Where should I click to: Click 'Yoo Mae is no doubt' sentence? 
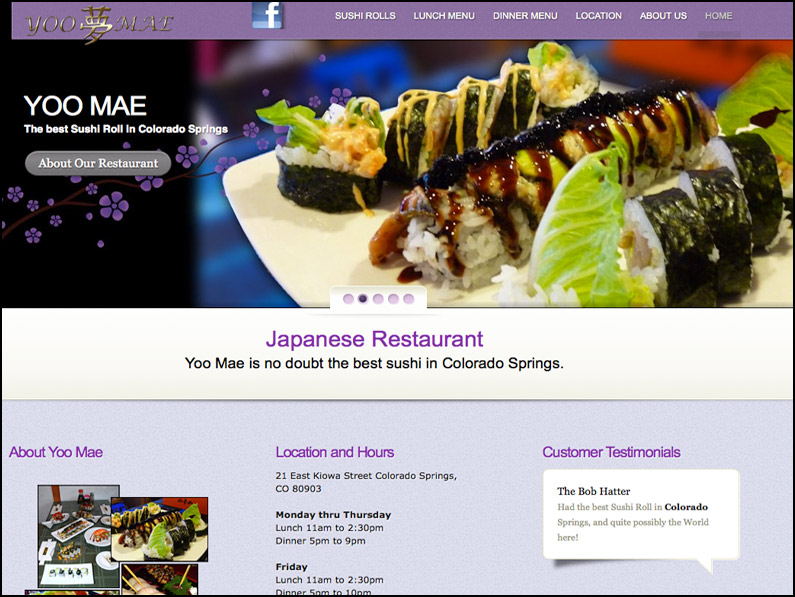[374, 363]
